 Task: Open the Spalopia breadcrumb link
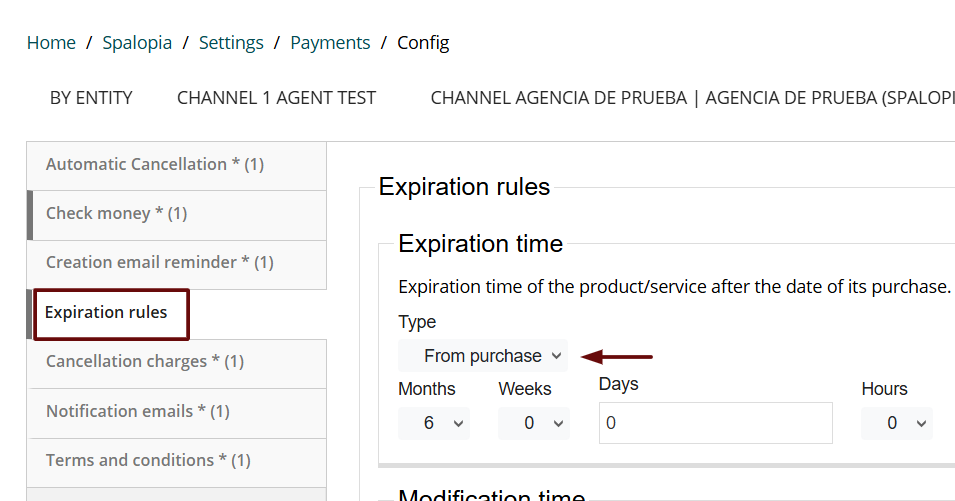pos(137,43)
